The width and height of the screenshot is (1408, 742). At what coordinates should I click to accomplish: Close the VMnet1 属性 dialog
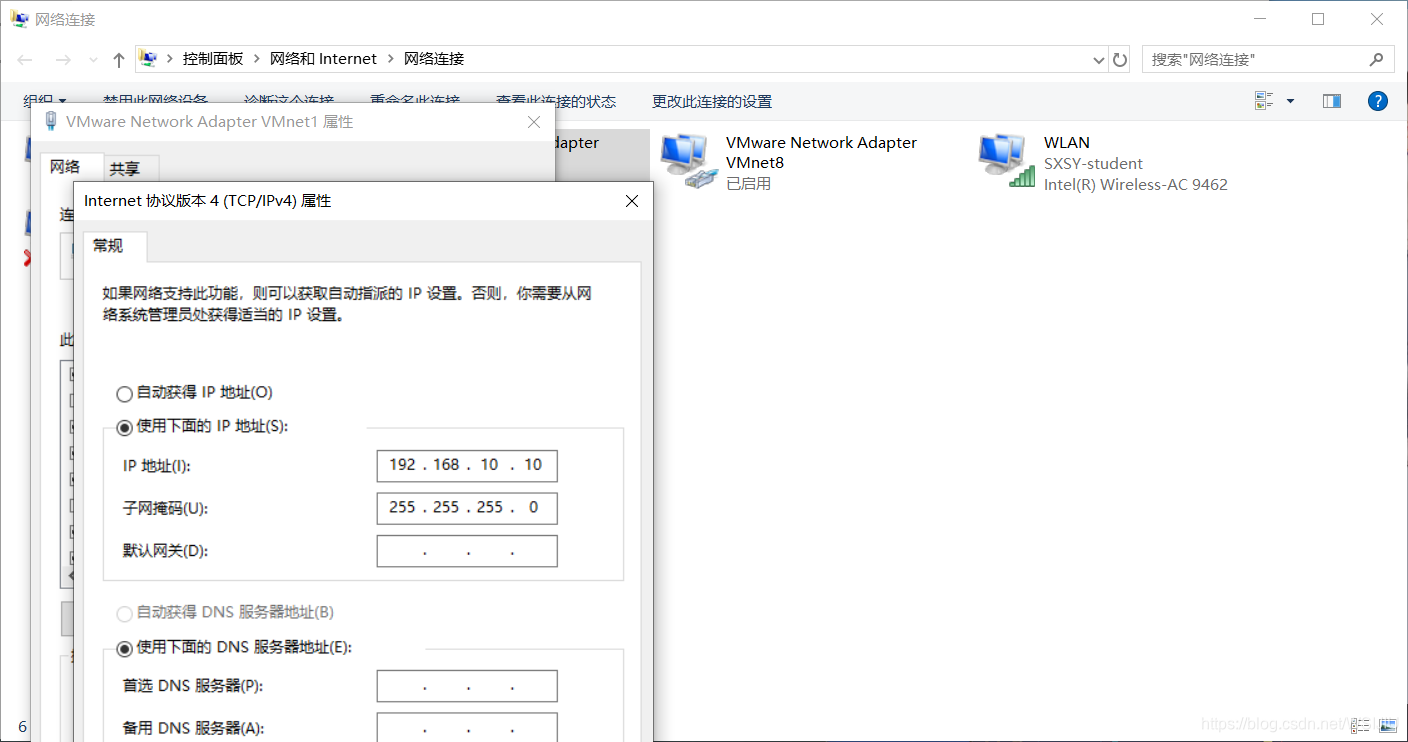tap(534, 122)
